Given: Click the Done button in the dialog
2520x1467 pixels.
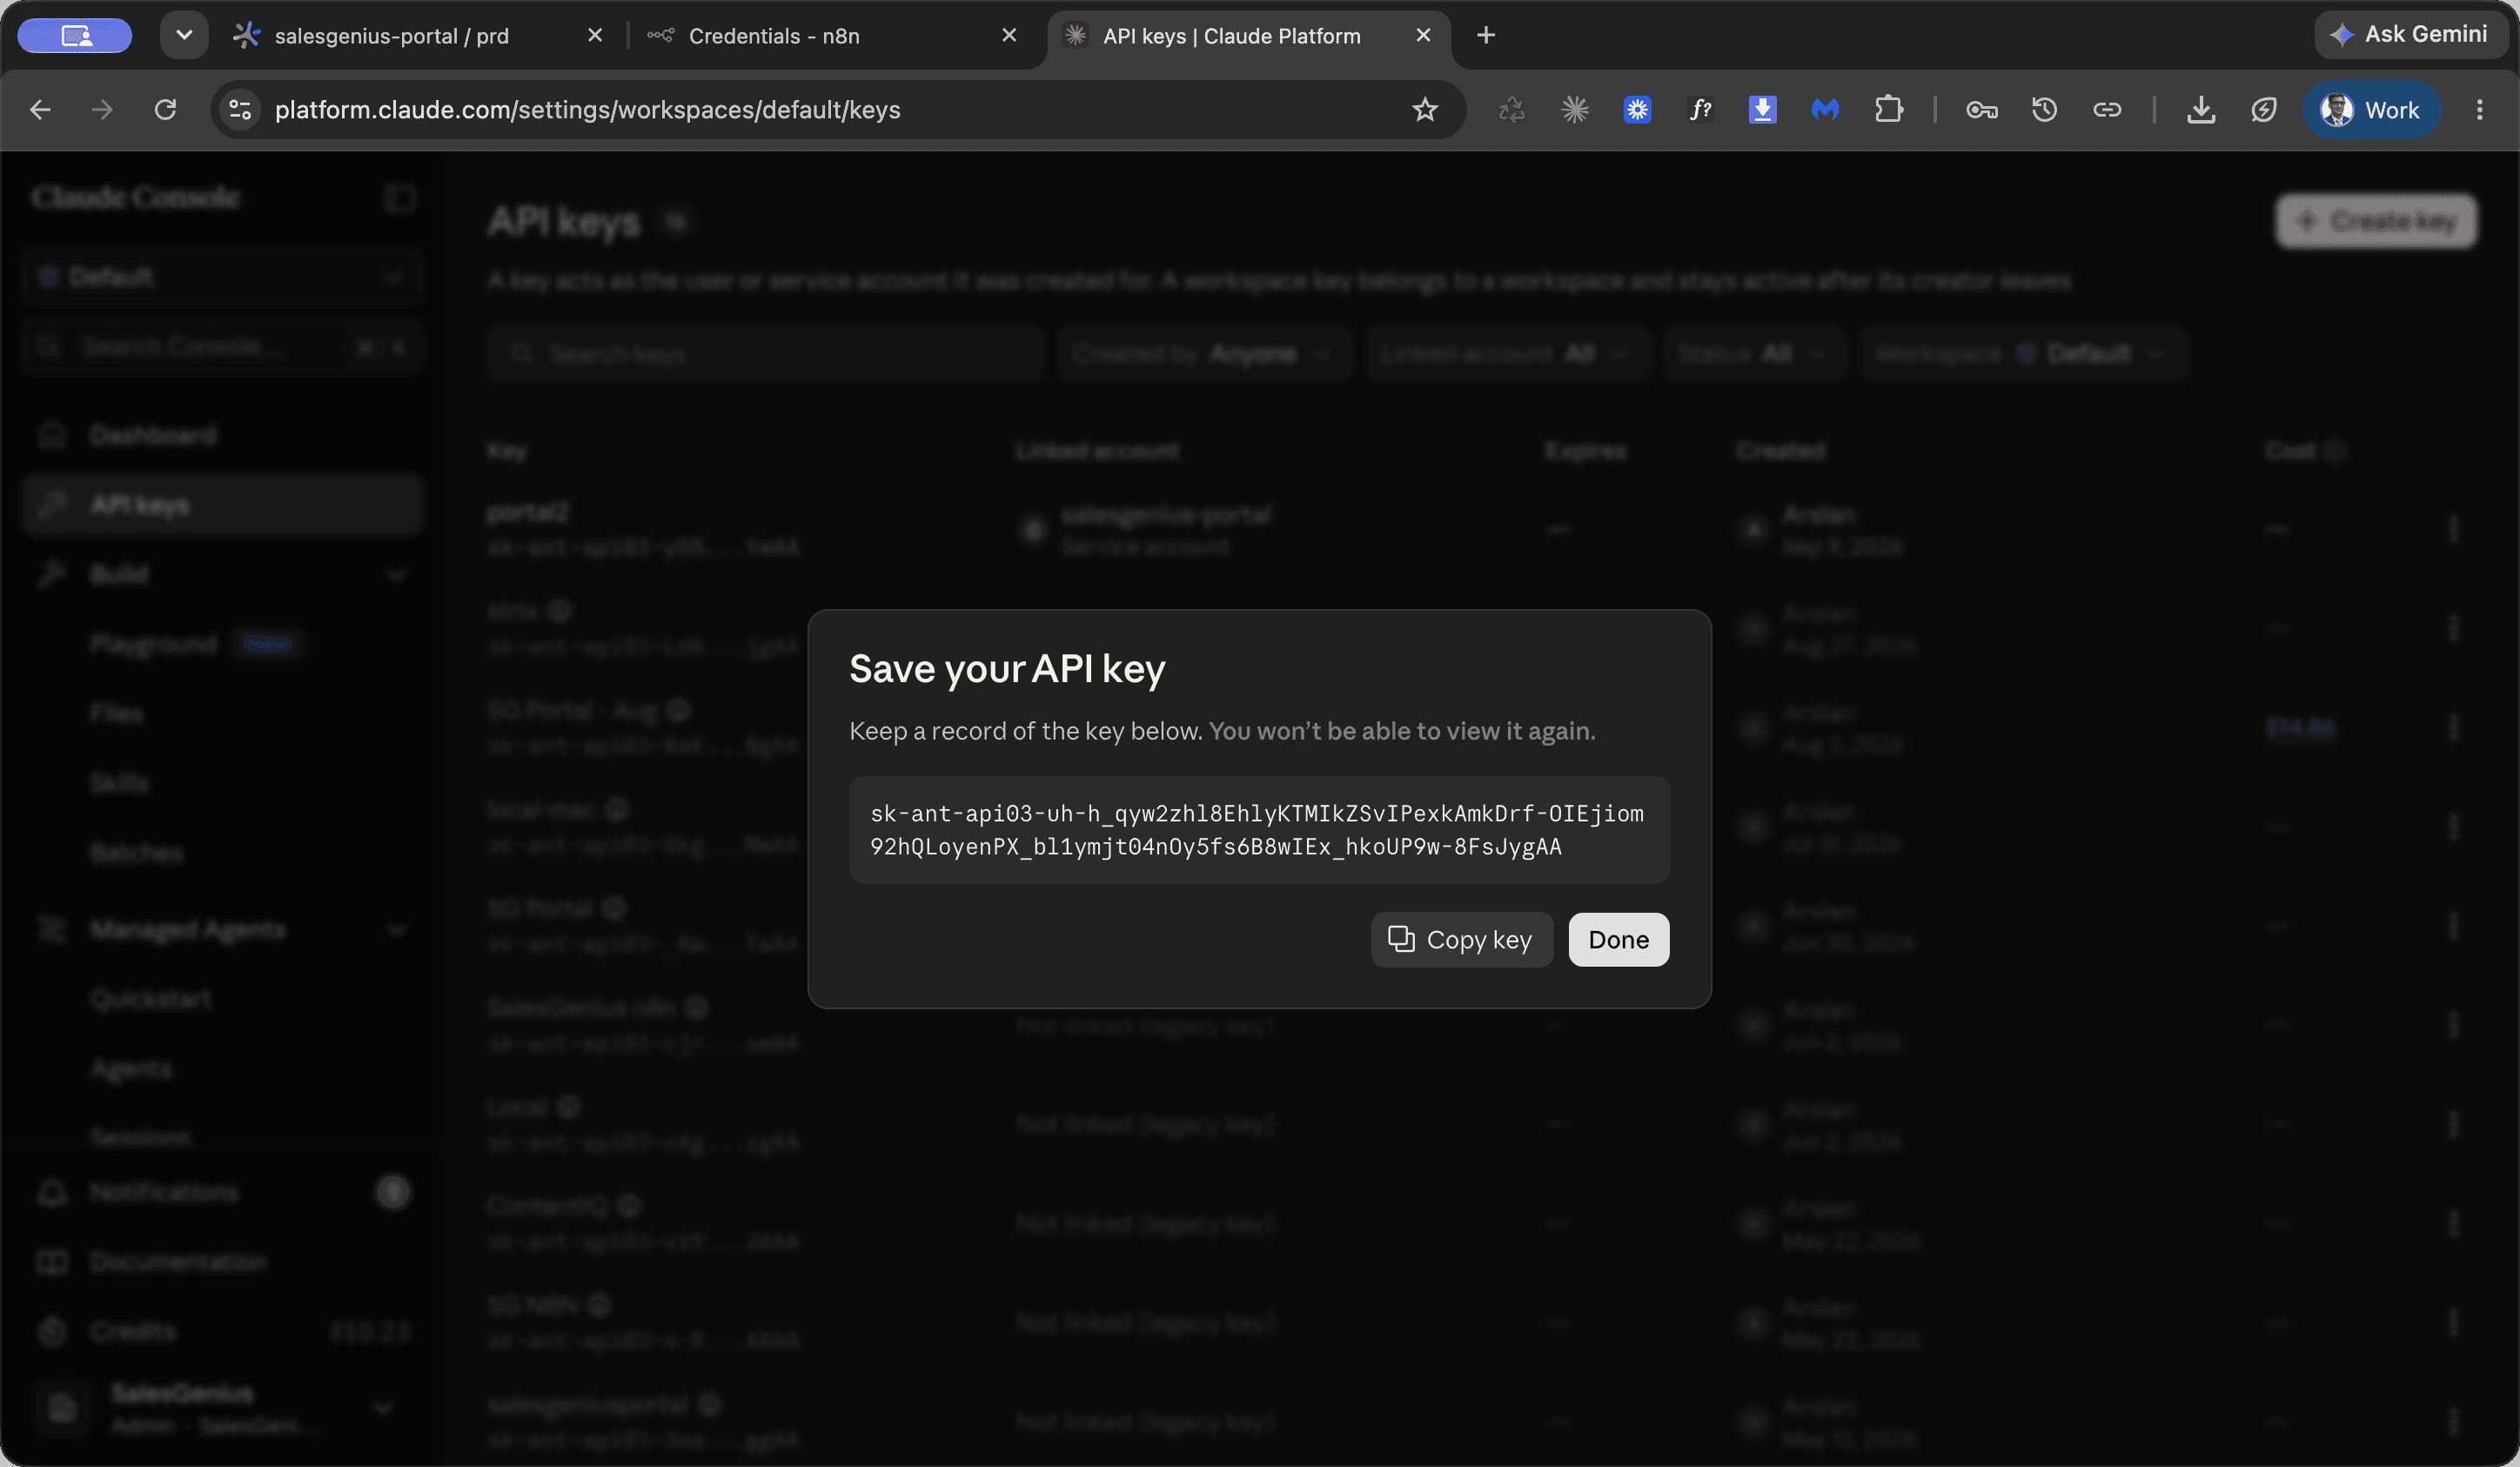Looking at the screenshot, I should 1618,939.
